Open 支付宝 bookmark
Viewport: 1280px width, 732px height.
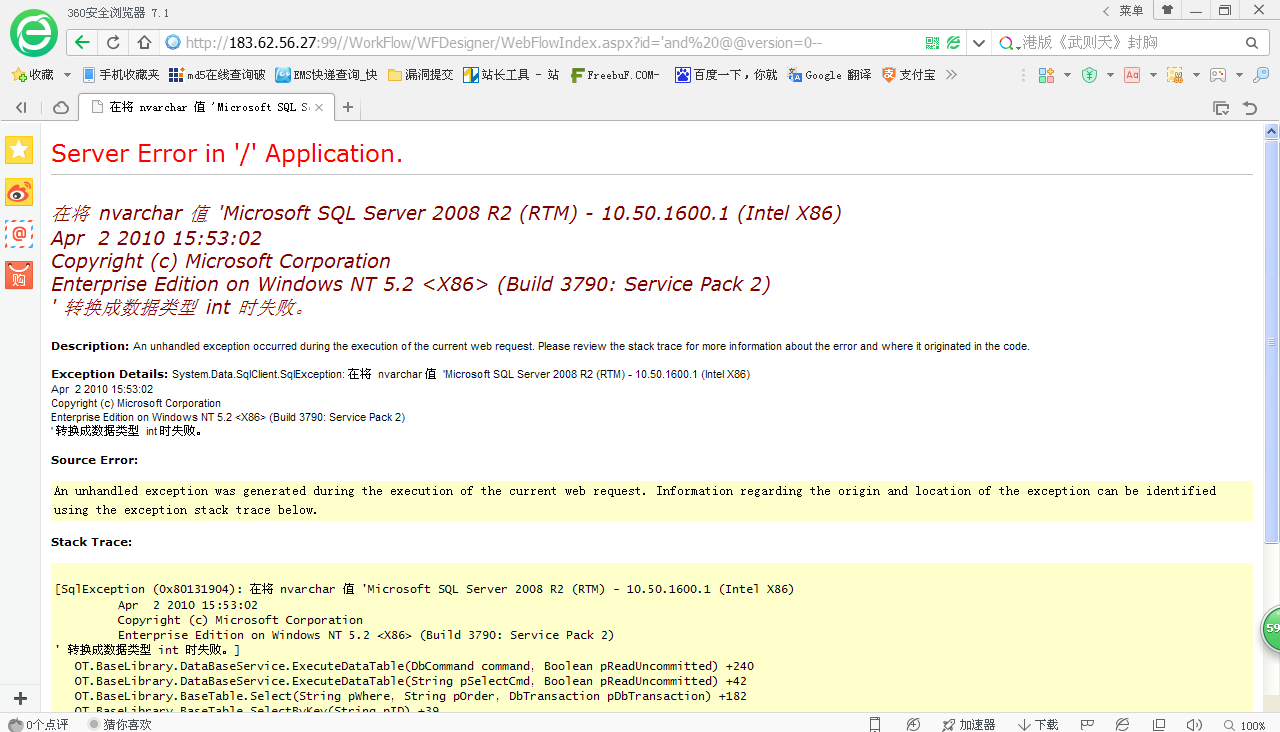tap(909, 75)
